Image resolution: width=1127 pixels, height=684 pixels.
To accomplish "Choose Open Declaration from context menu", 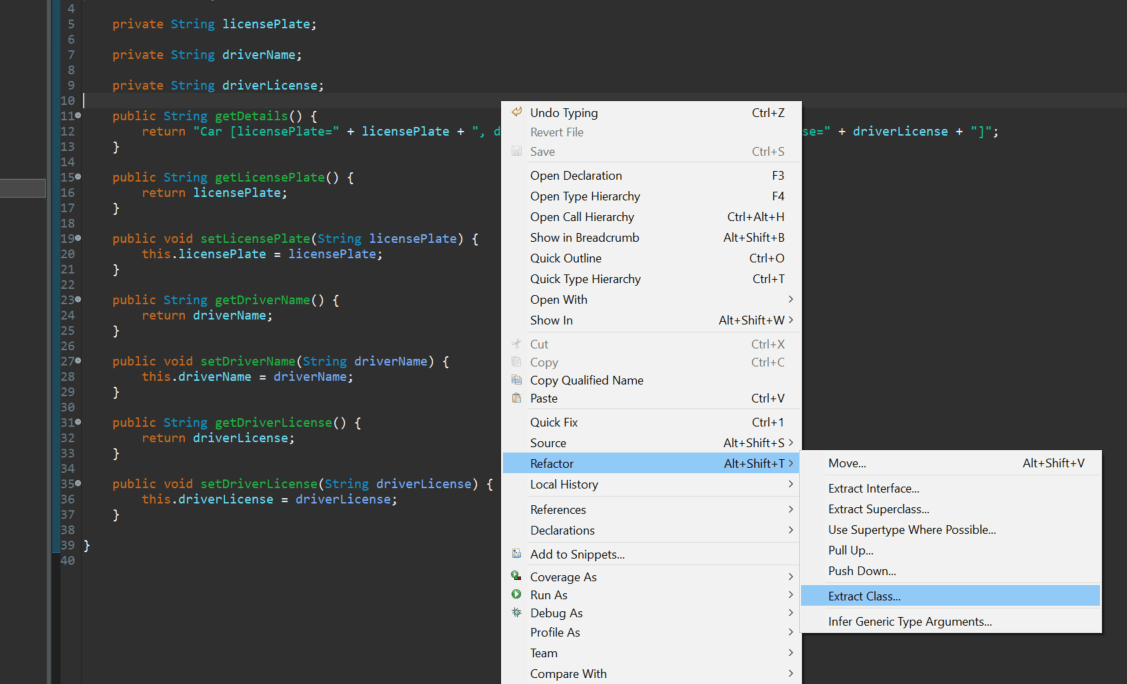I will pos(651,175).
